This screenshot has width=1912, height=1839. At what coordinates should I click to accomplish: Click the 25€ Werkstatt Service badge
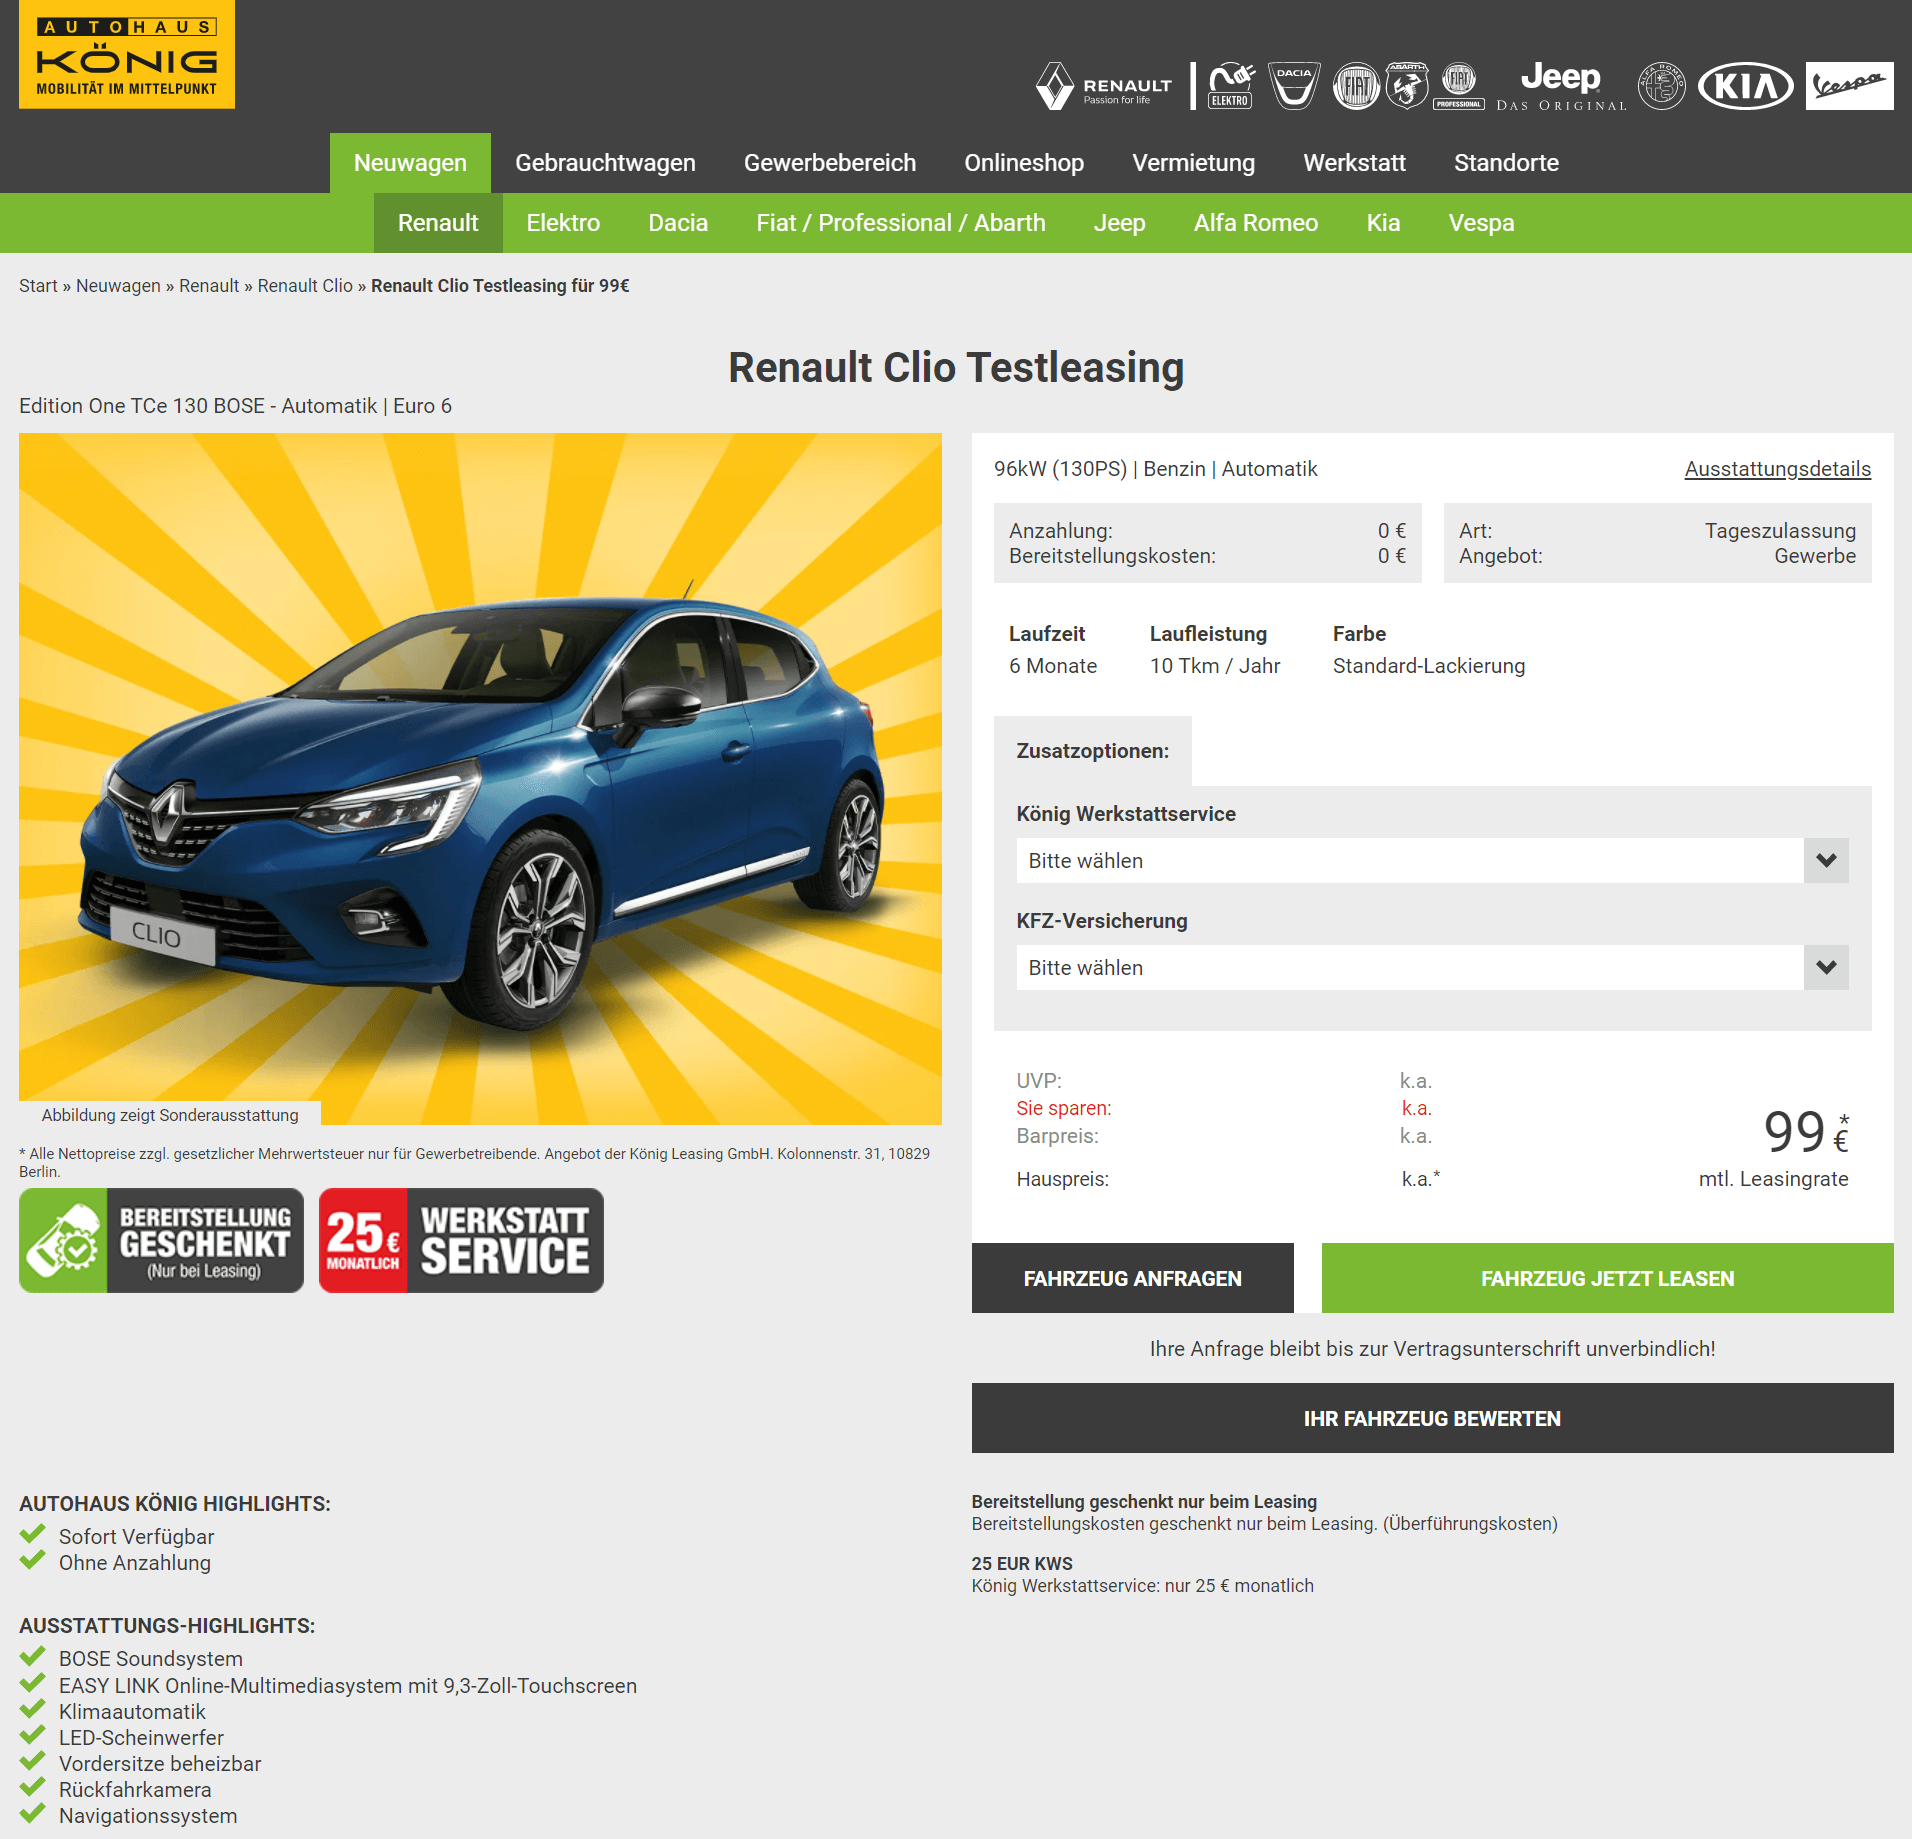coord(461,1241)
